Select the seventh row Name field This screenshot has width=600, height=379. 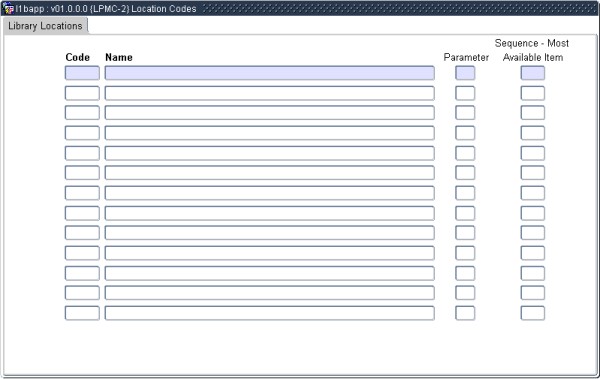270,193
